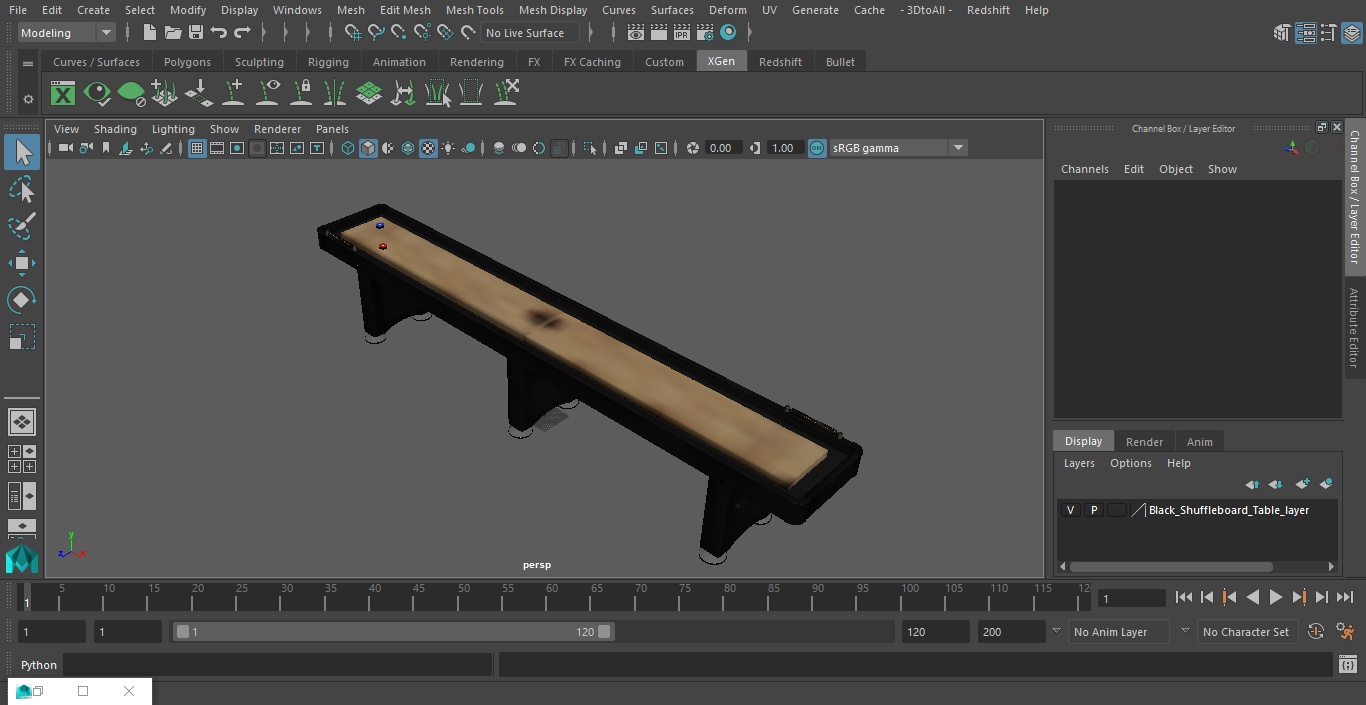Image resolution: width=1366 pixels, height=705 pixels.
Task: Click the range slider bar
Action: 394,632
